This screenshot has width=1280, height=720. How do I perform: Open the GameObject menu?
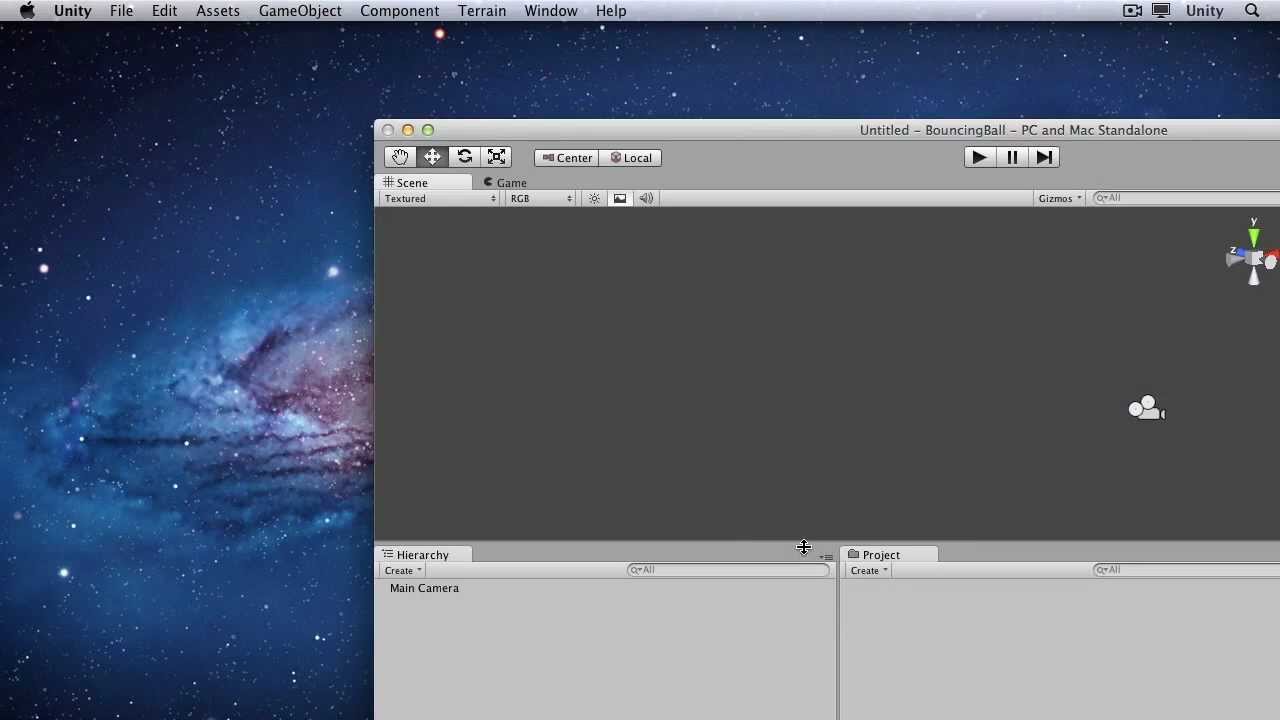[300, 11]
